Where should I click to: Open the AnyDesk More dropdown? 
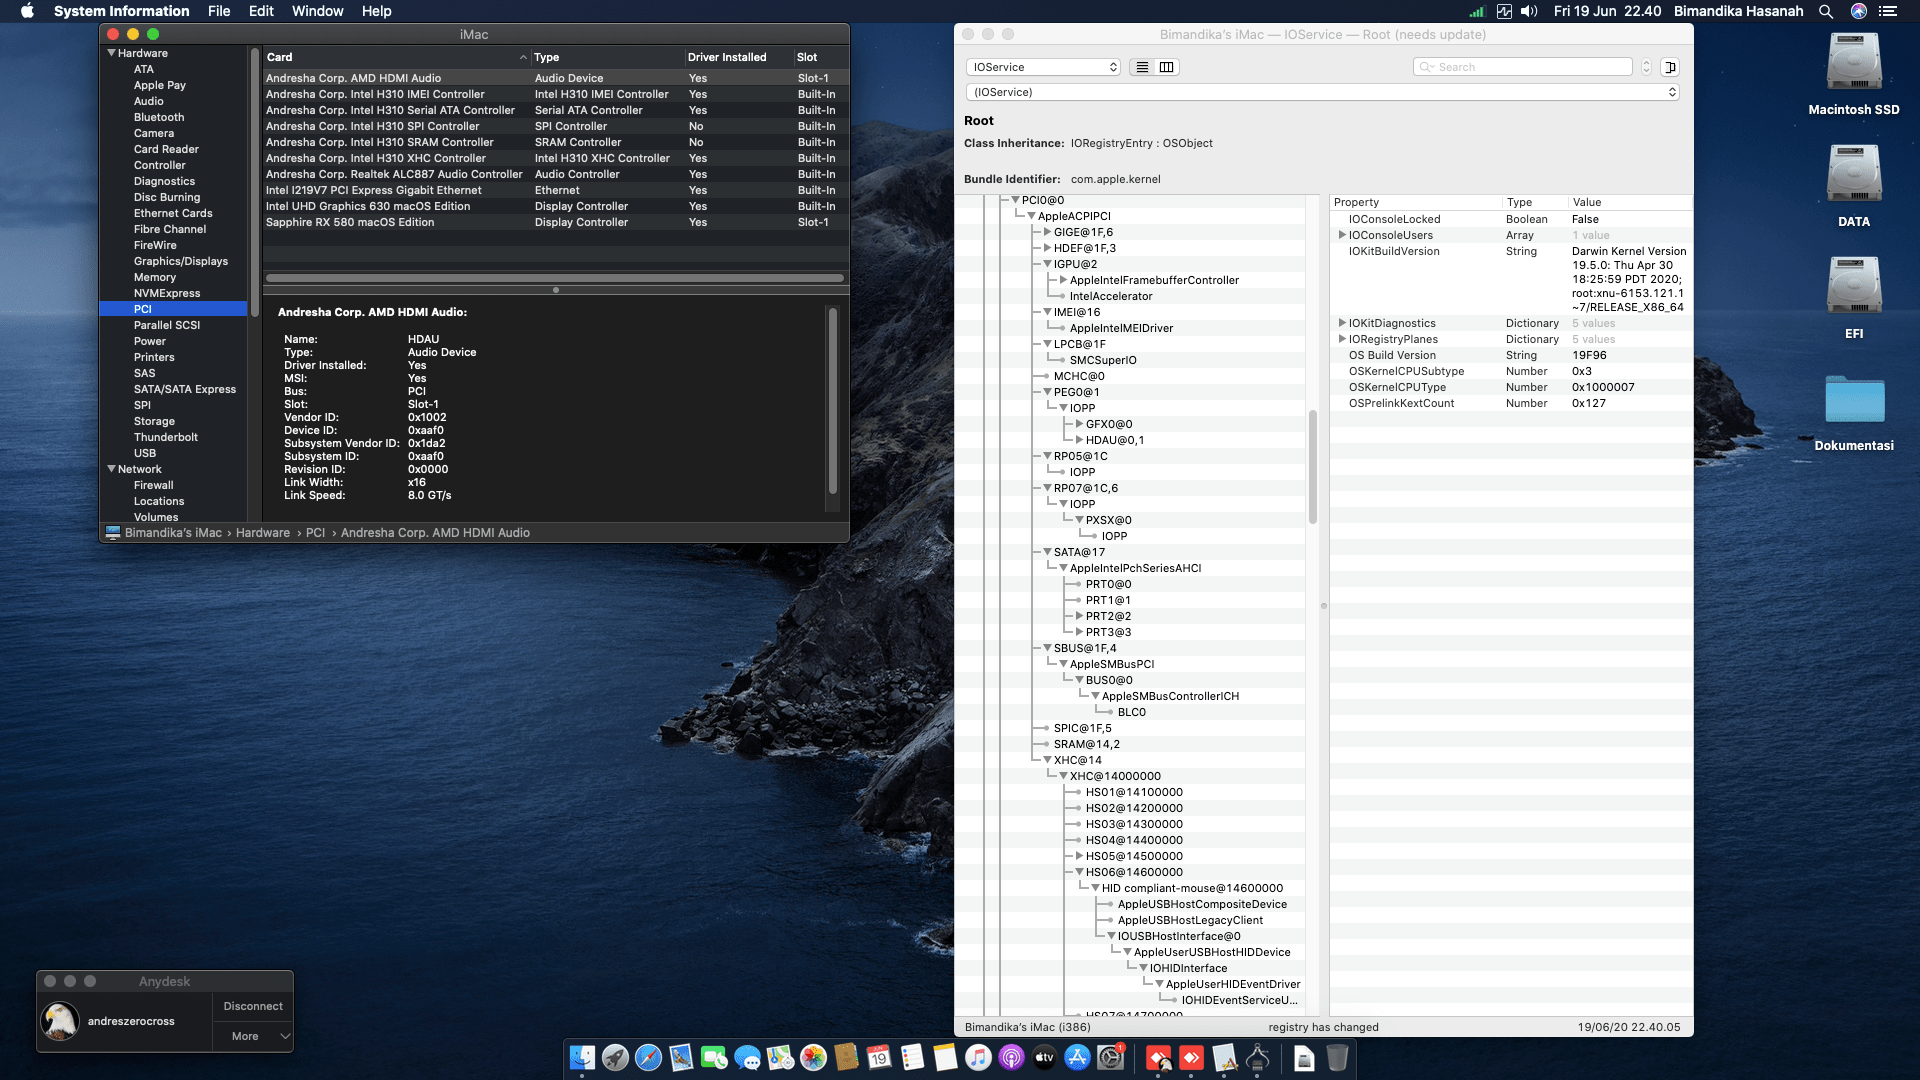pyautogui.click(x=252, y=1036)
